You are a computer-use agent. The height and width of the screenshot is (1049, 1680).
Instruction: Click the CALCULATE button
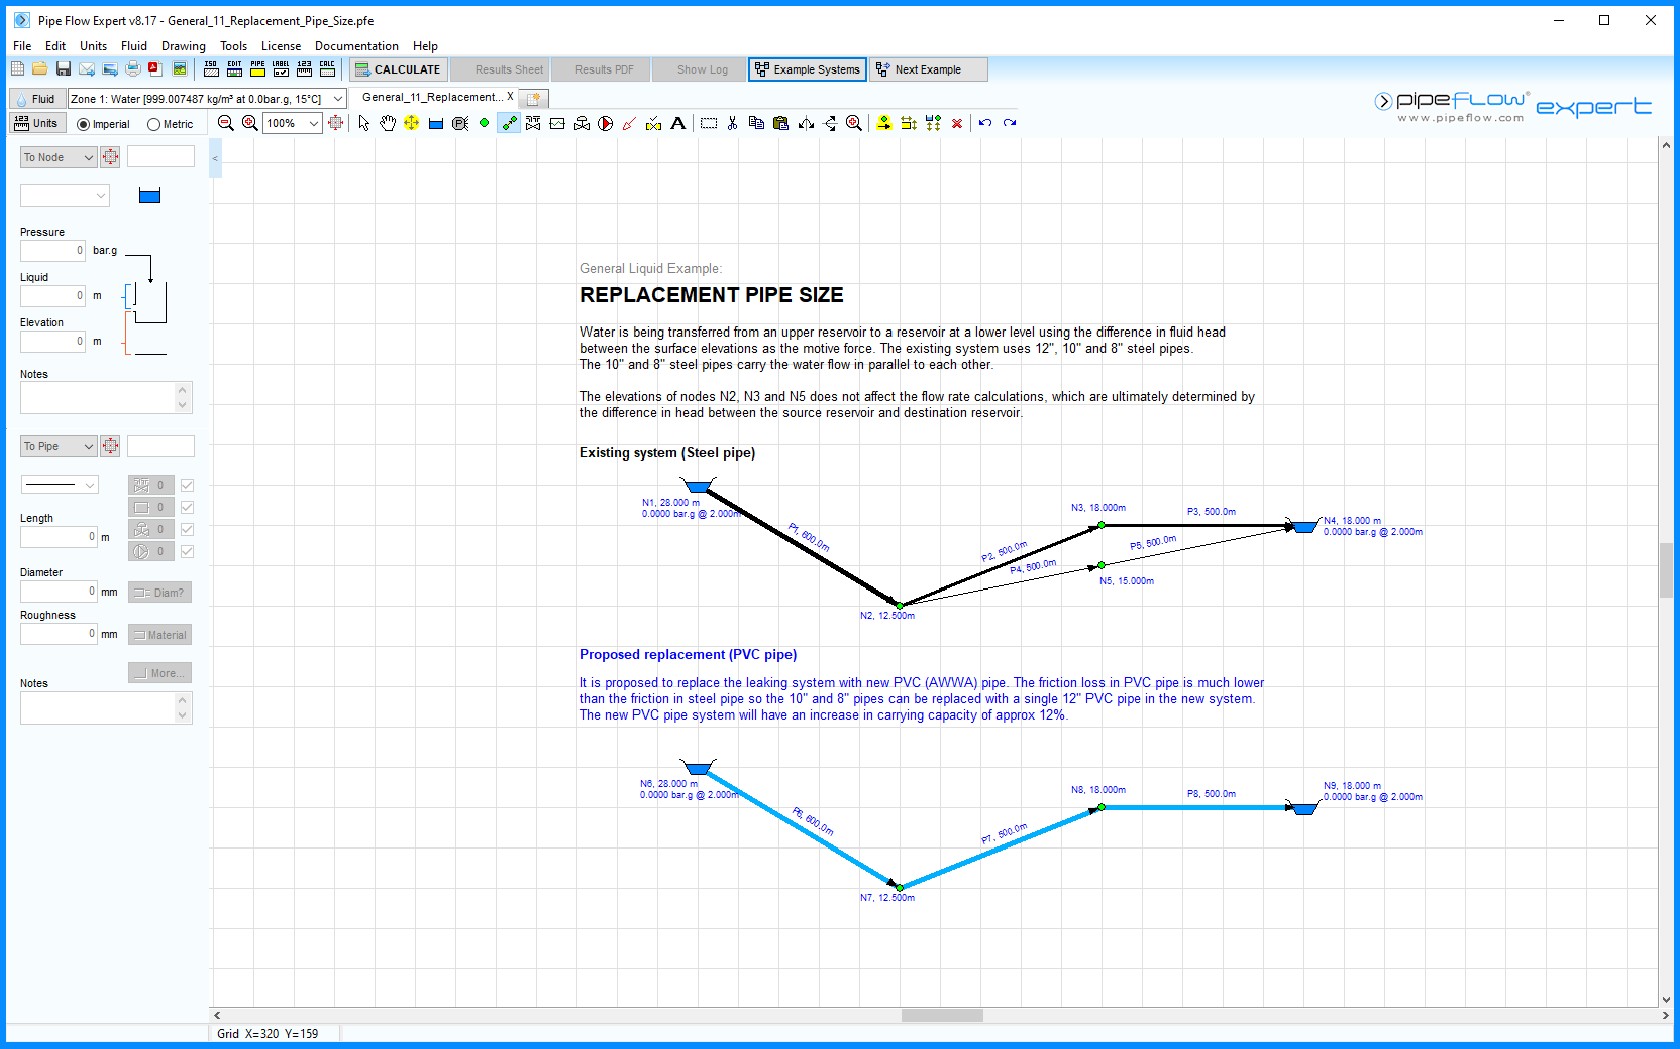[x=397, y=69]
